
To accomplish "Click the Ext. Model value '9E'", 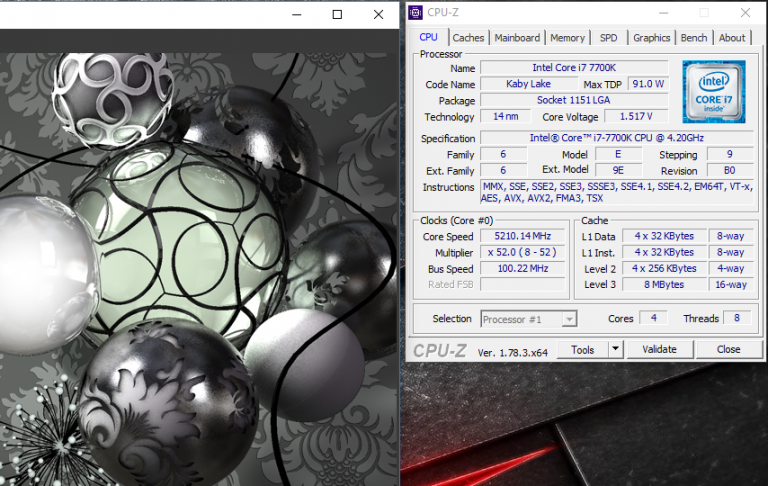I will point(618,170).
